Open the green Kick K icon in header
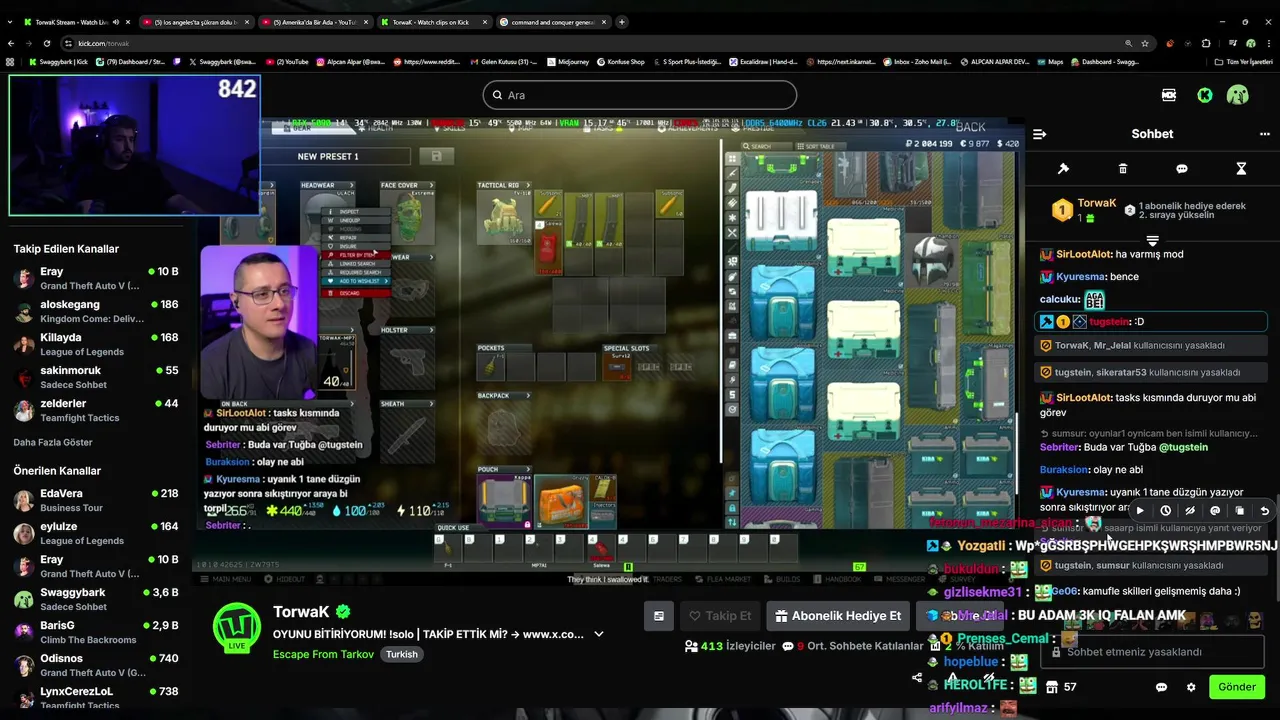 1205,95
